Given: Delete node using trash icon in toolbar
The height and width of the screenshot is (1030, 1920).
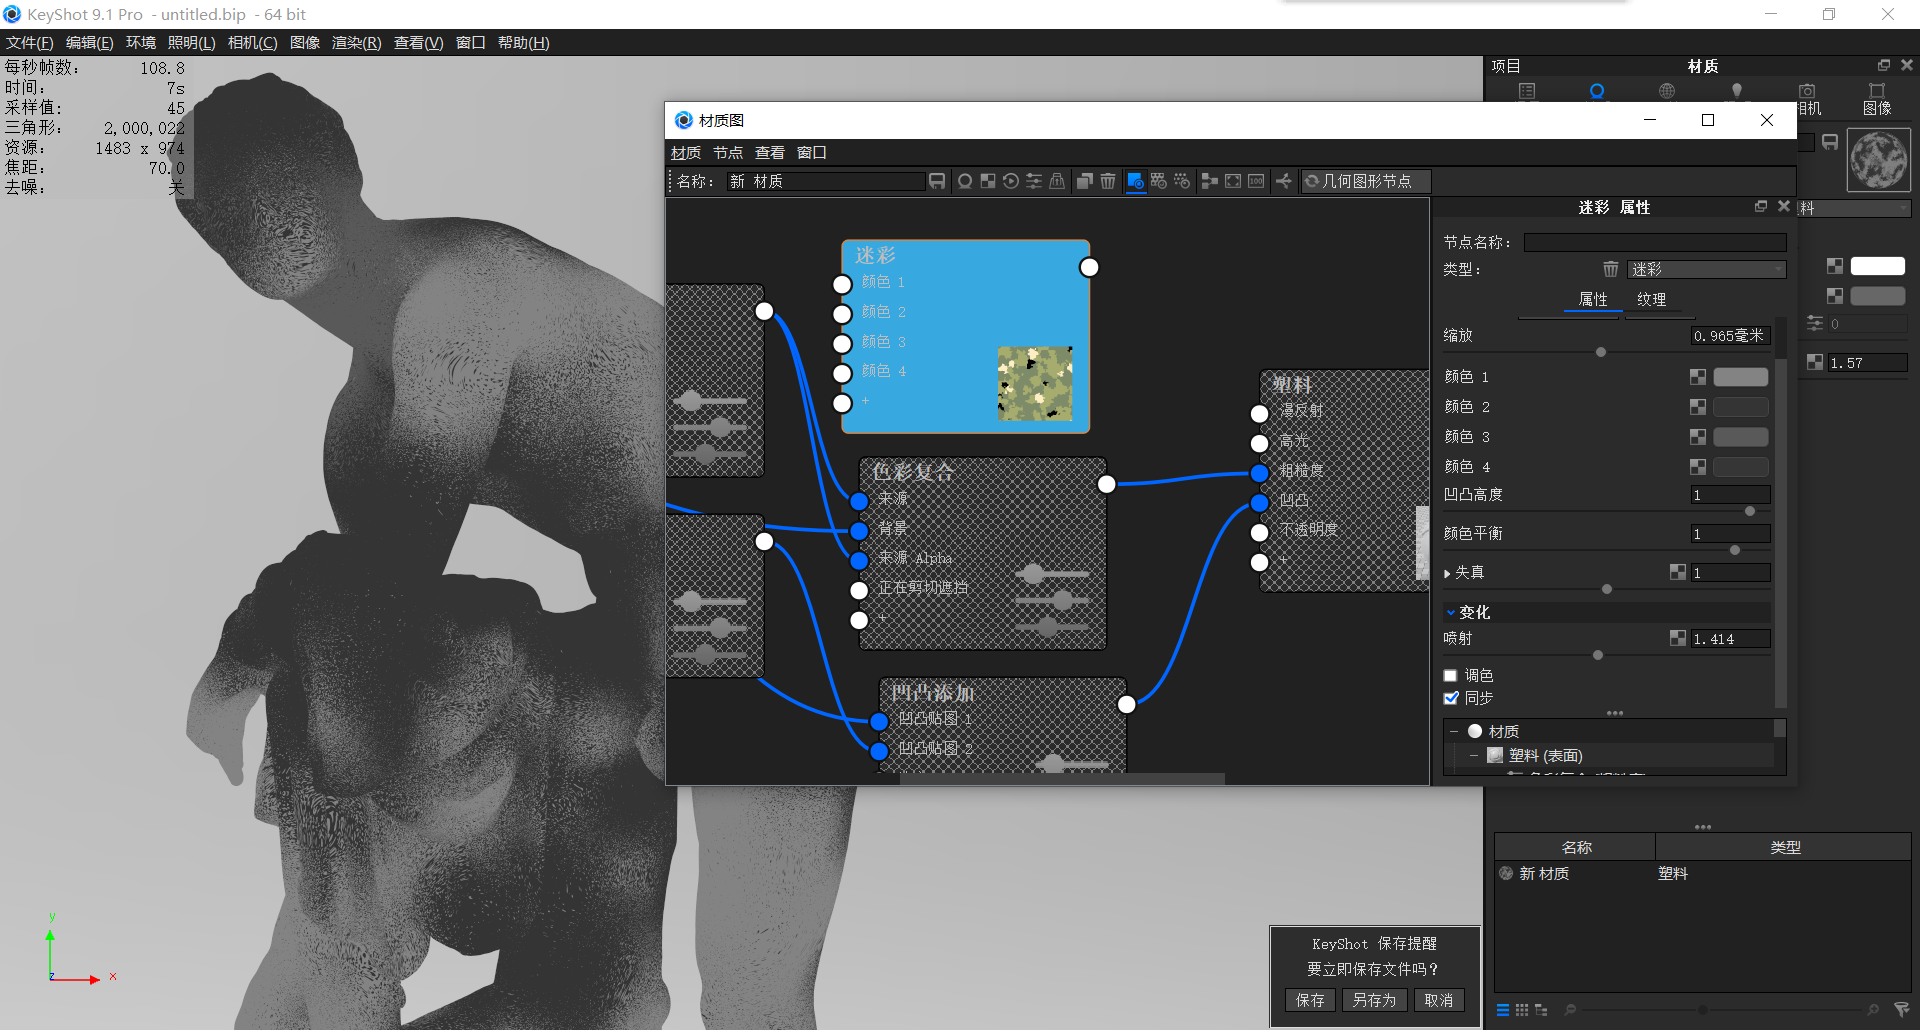Looking at the screenshot, I should pos(1108,181).
